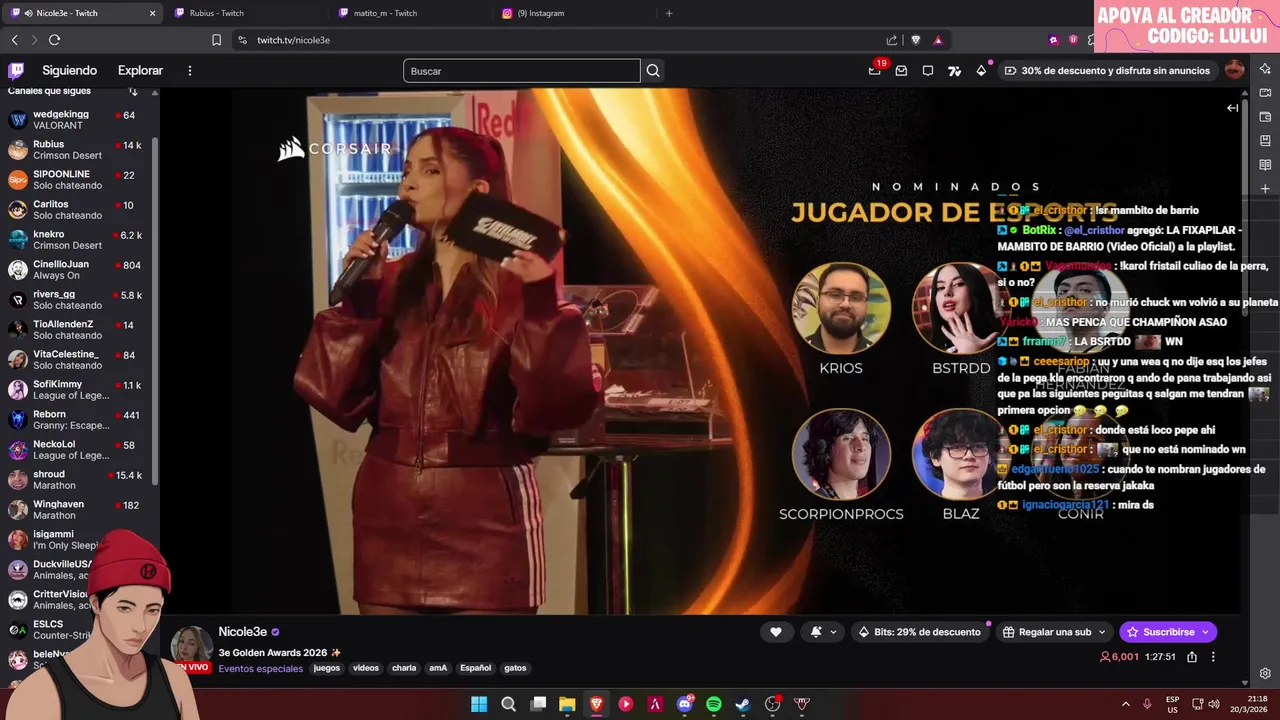Click the user profile avatar in the top bar
The height and width of the screenshot is (720, 1280).
(x=1234, y=70)
